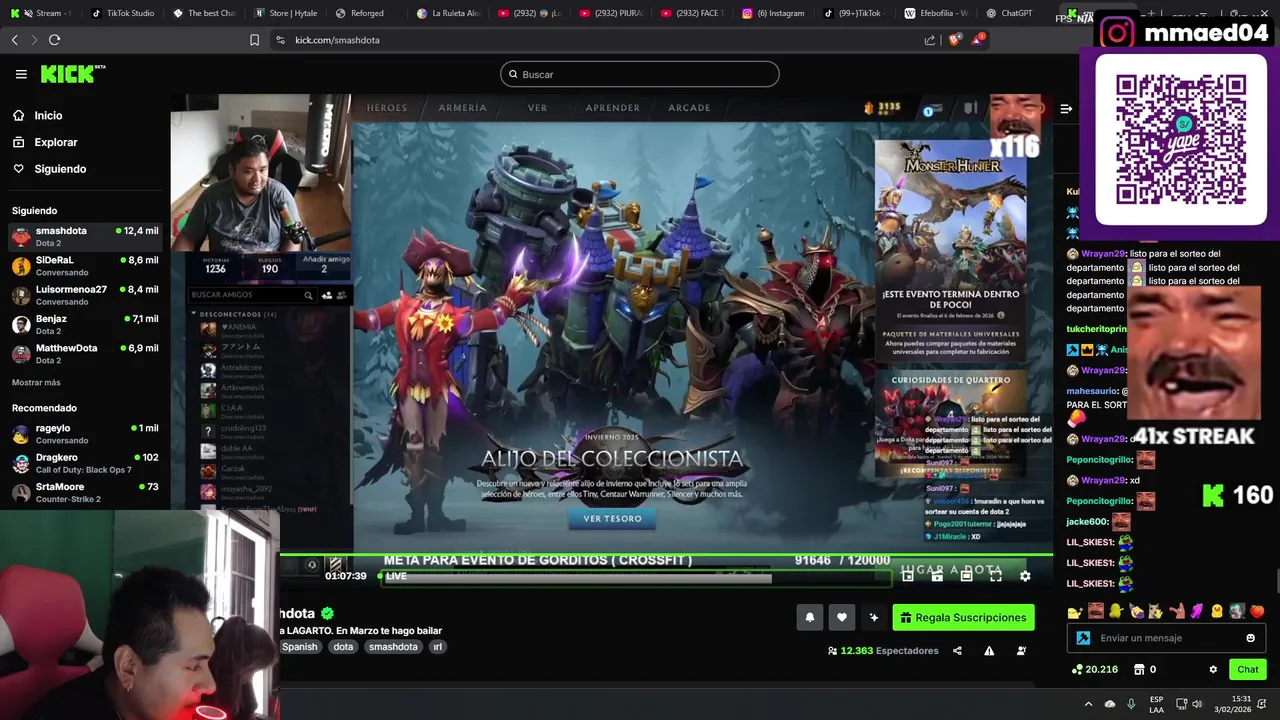Open Brave shields icon
This screenshot has height=720, width=1280.
pyautogui.click(x=954, y=40)
